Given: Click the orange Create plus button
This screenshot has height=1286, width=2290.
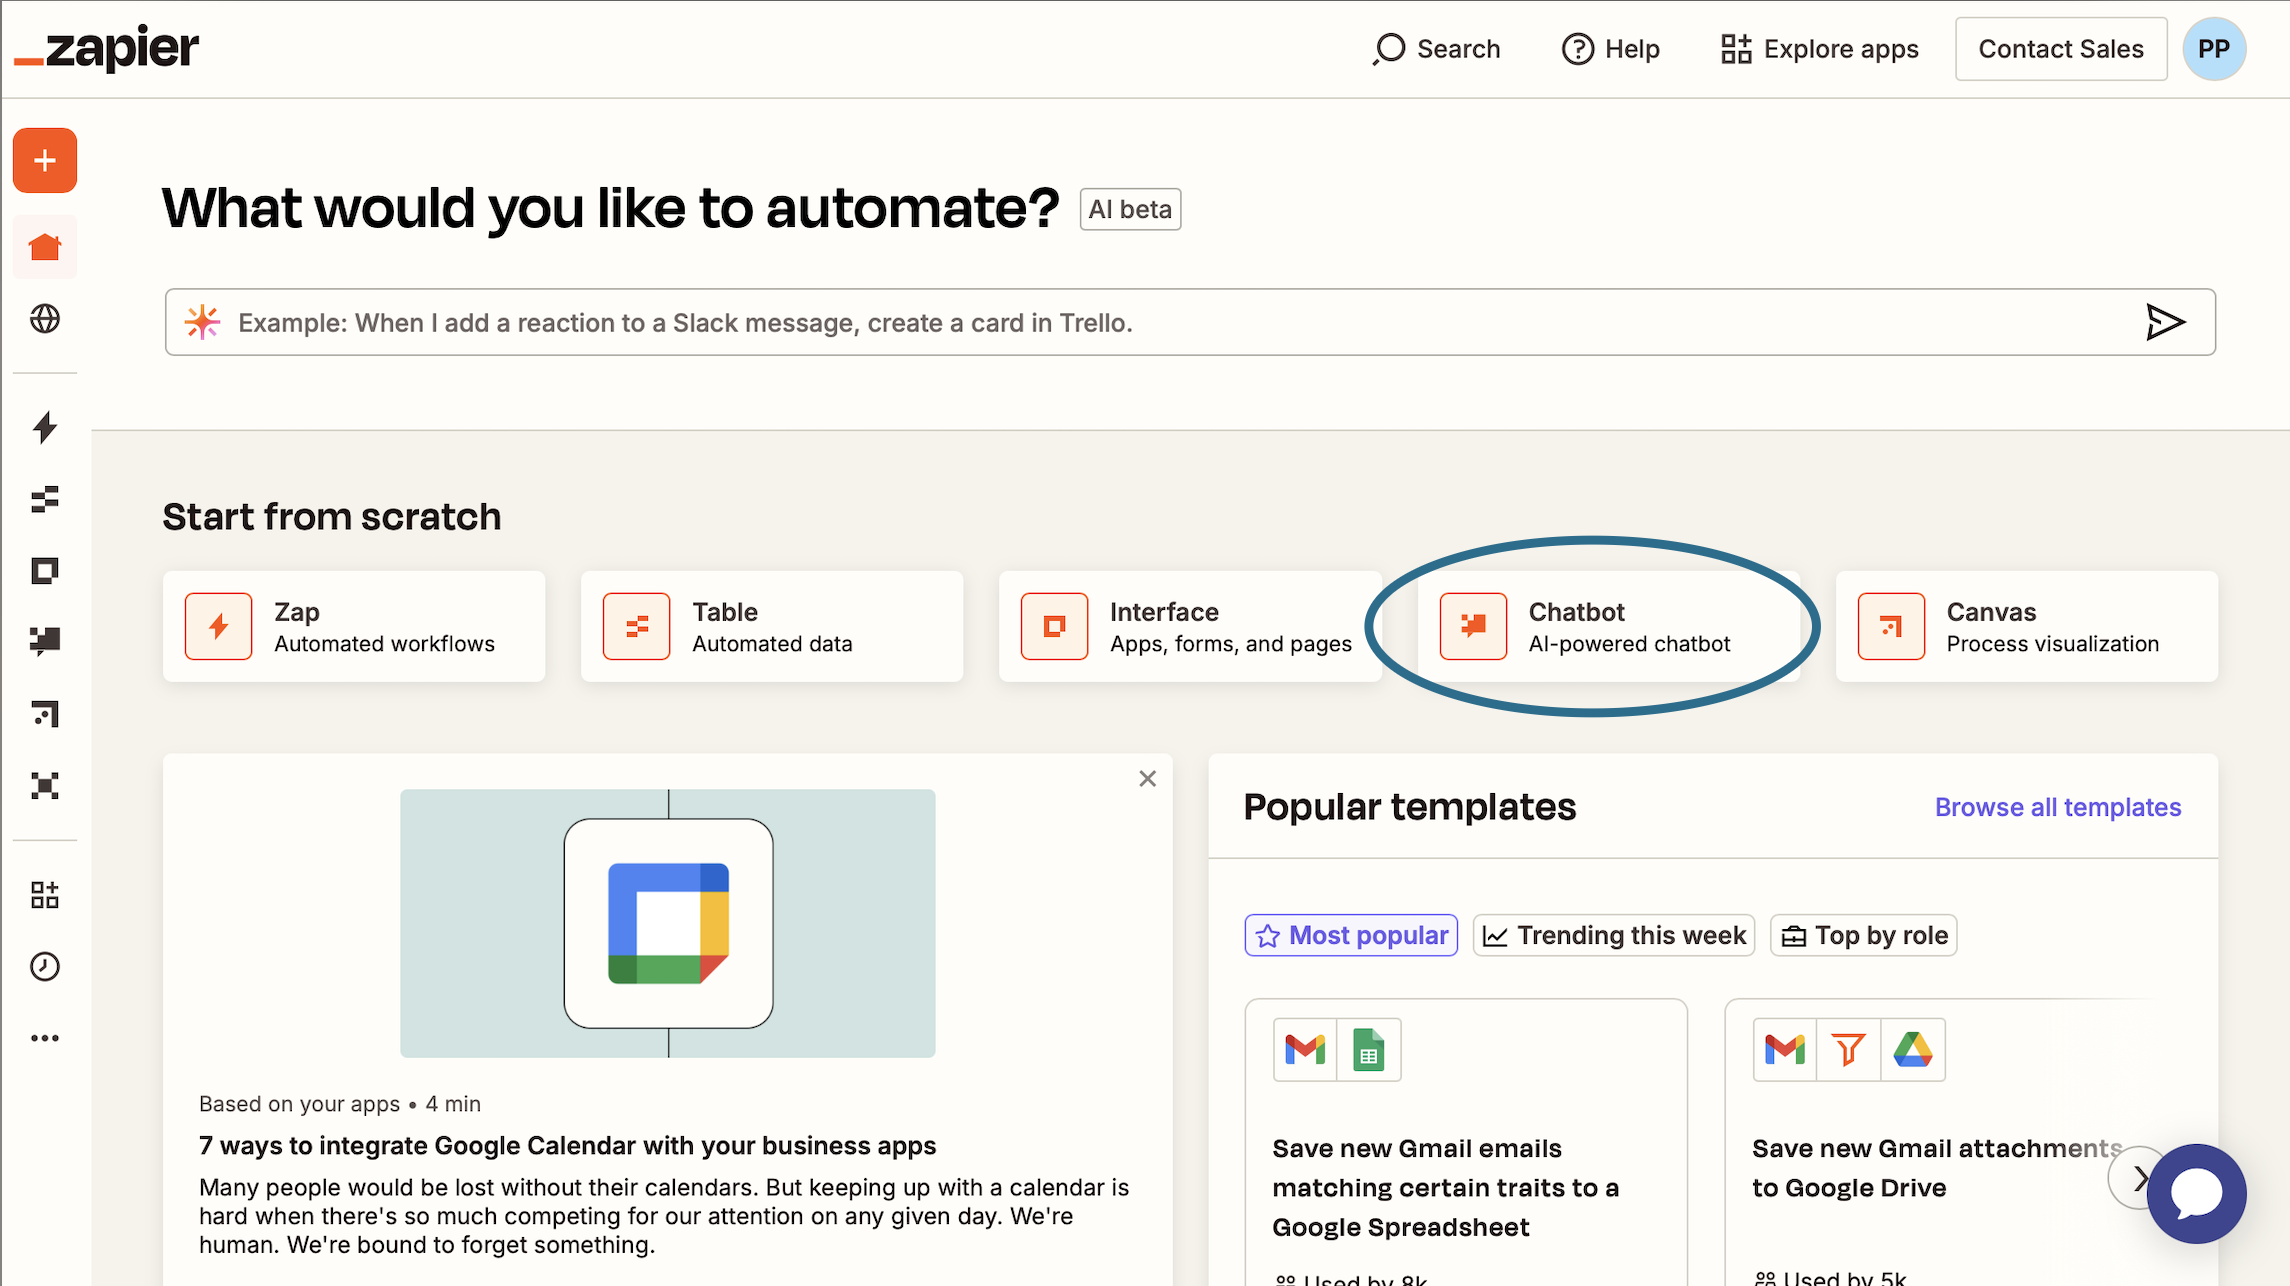Looking at the screenshot, I should 45,160.
